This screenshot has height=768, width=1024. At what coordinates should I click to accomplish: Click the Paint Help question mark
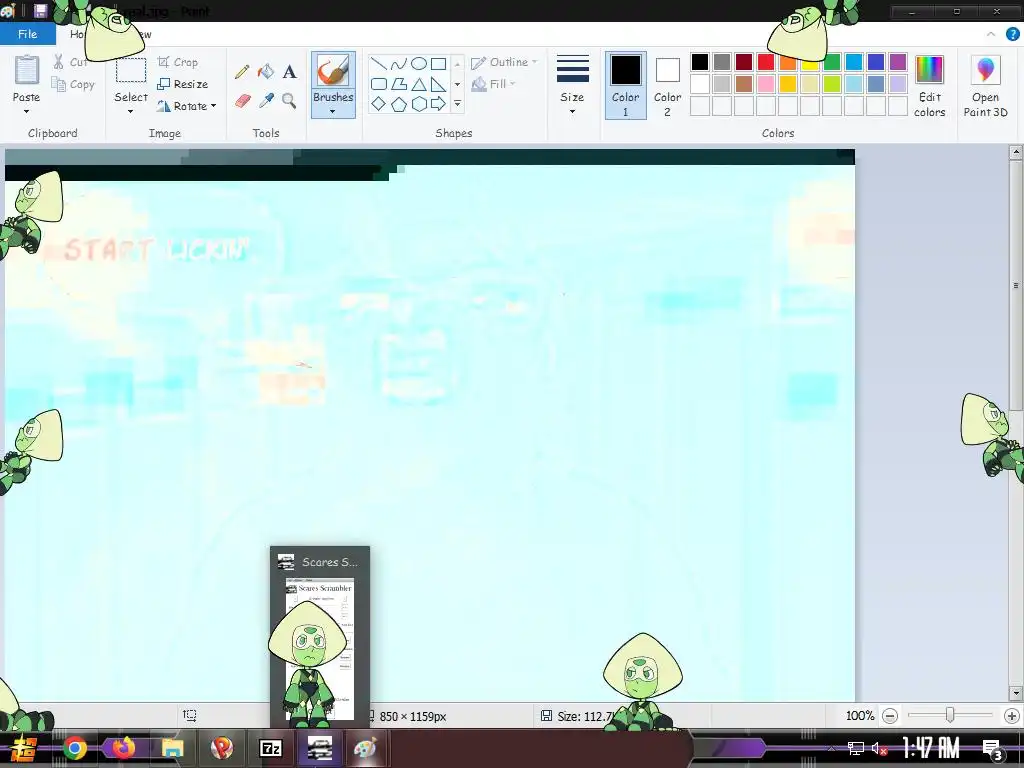[x=1012, y=34]
